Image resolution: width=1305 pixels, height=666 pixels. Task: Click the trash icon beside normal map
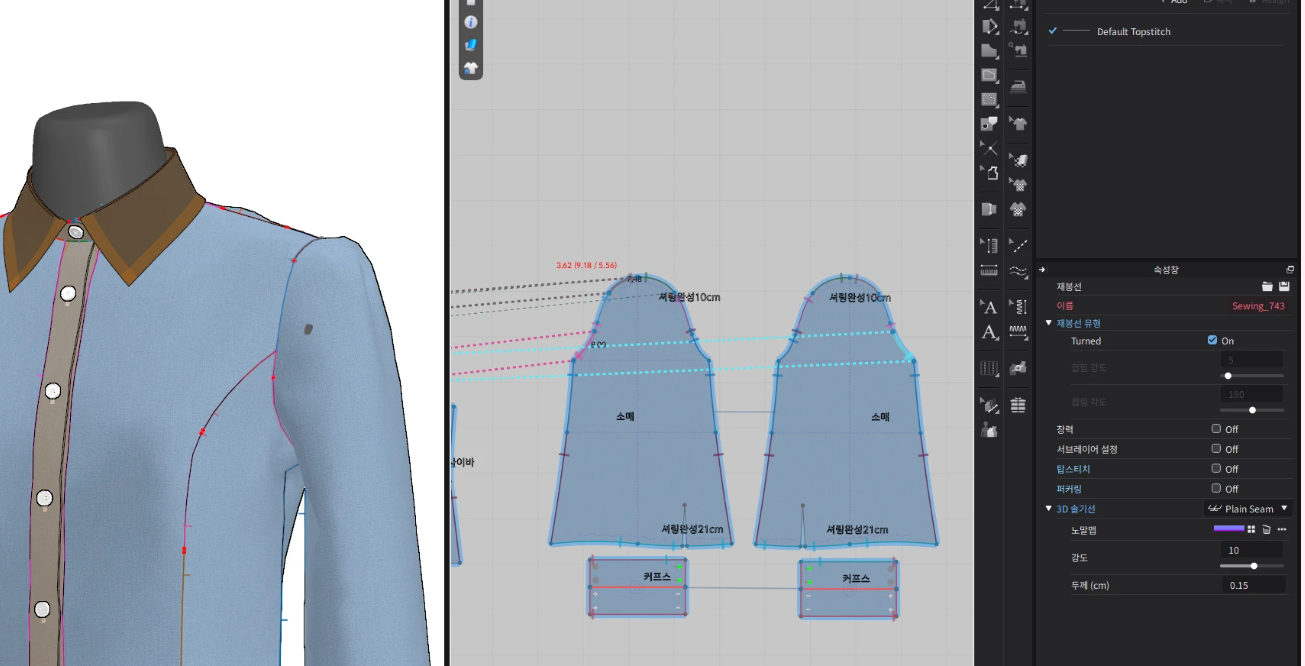[x=1266, y=529]
